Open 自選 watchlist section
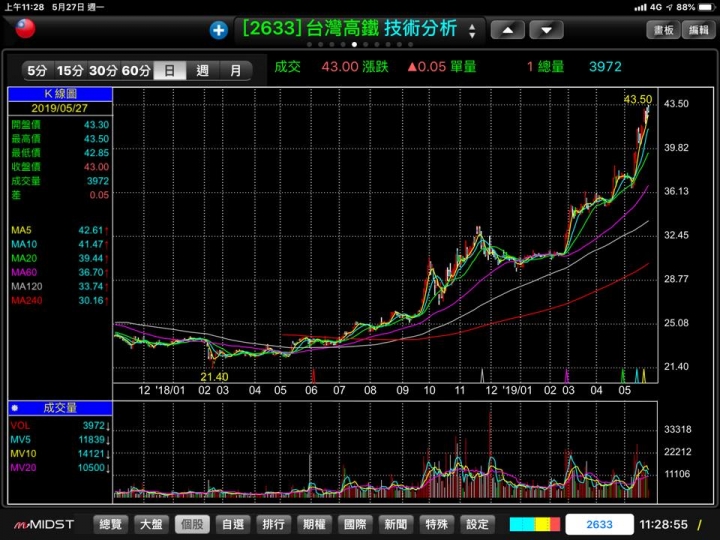This screenshot has width=720, height=540. tap(233, 524)
